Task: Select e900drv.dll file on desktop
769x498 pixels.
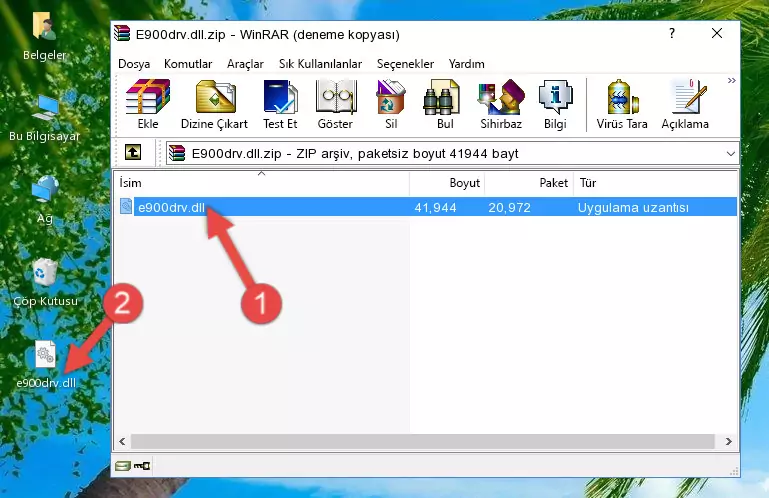Action: (46, 365)
